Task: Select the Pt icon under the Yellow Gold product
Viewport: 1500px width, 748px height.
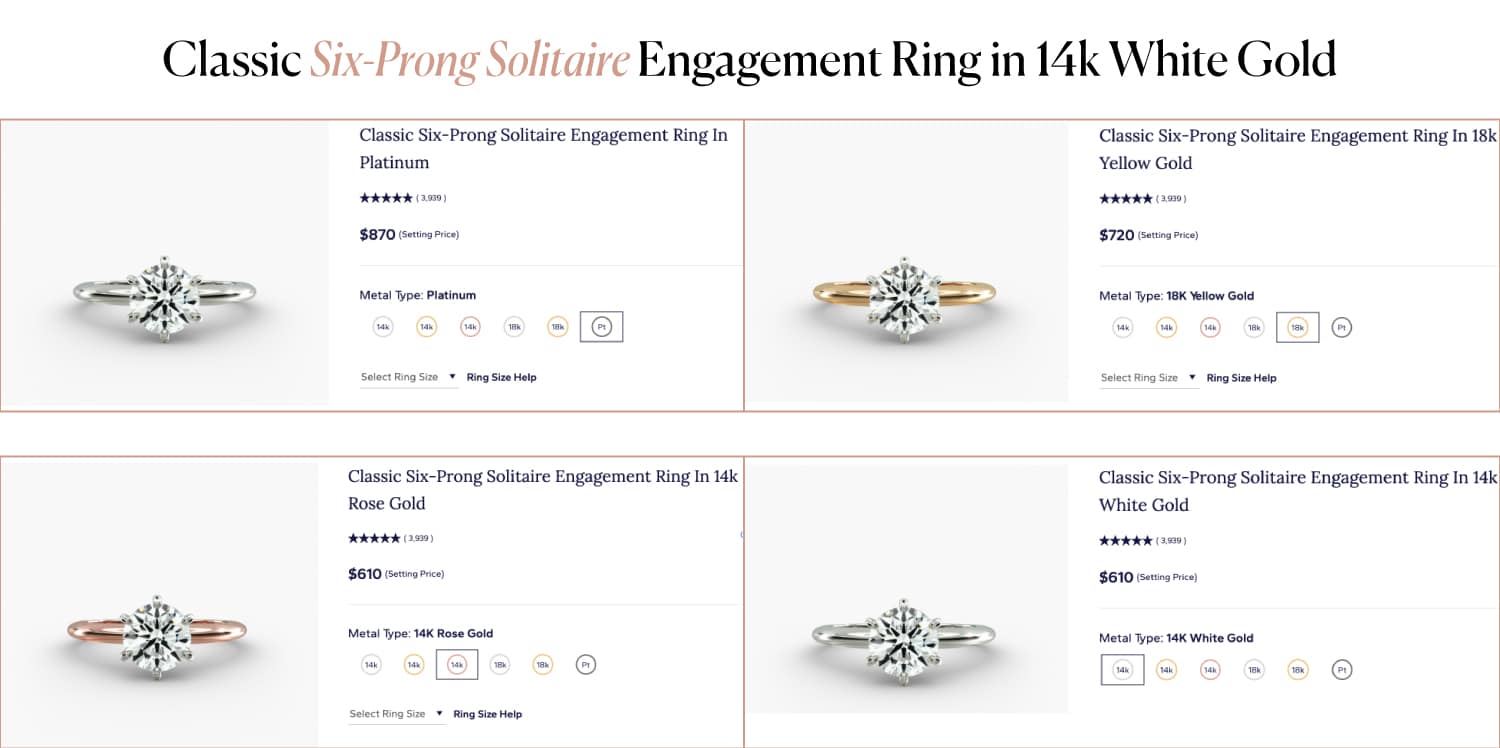Action: (1341, 327)
